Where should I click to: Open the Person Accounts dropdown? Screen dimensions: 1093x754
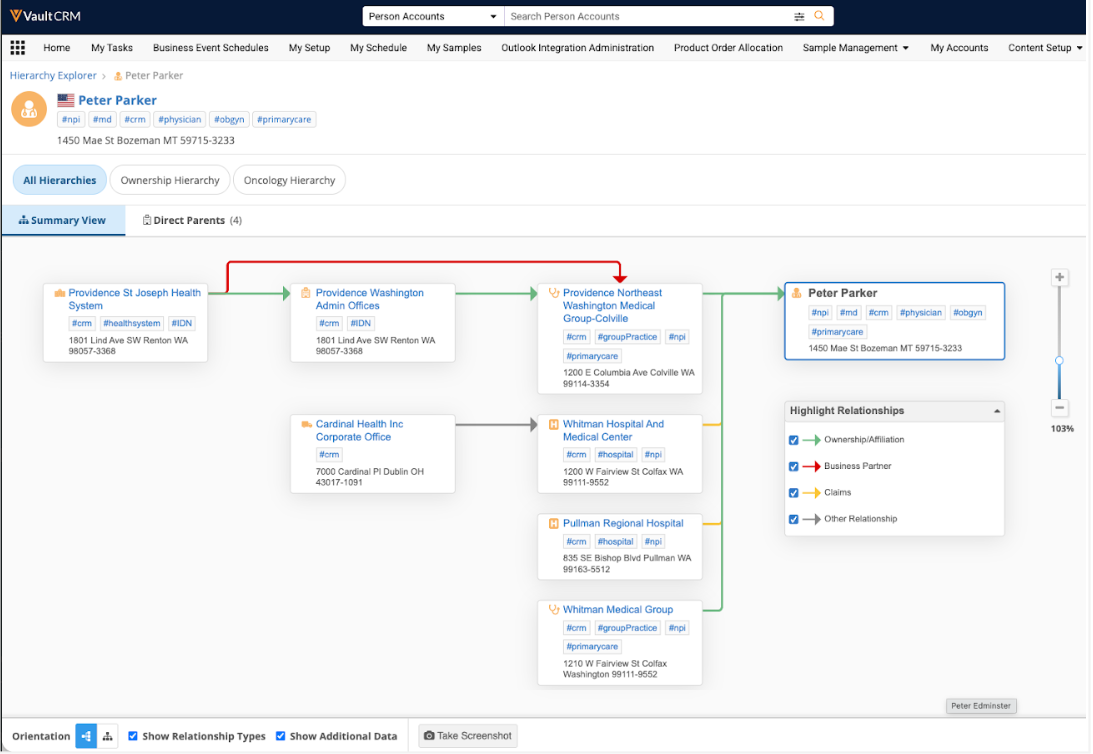click(433, 16)
